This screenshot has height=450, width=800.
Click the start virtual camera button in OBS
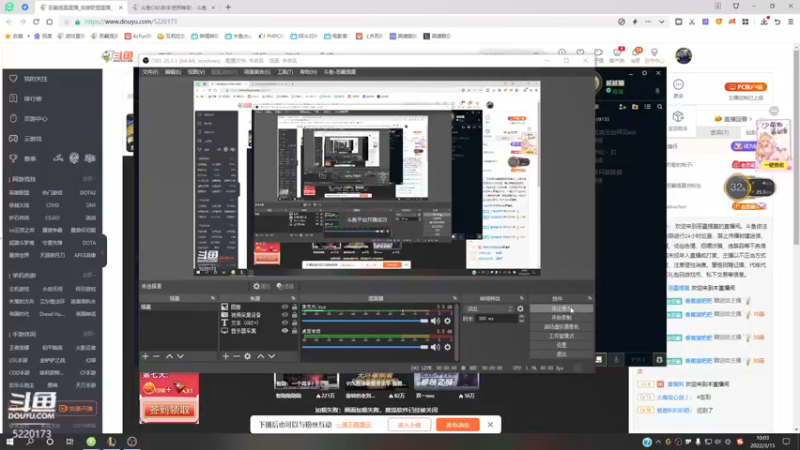click(x=561, y=327)
